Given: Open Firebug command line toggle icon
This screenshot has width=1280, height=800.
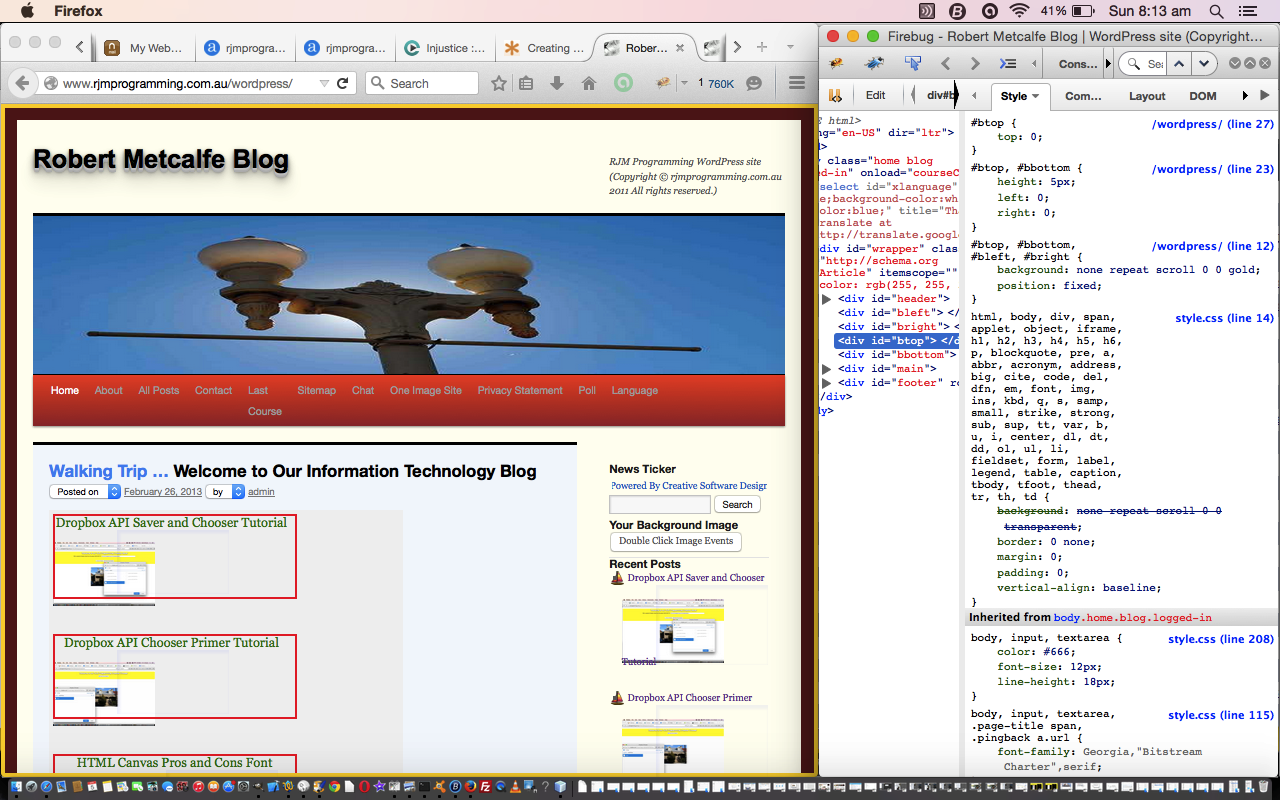Looking at the screenshot, I should (x=1008, y=63).
